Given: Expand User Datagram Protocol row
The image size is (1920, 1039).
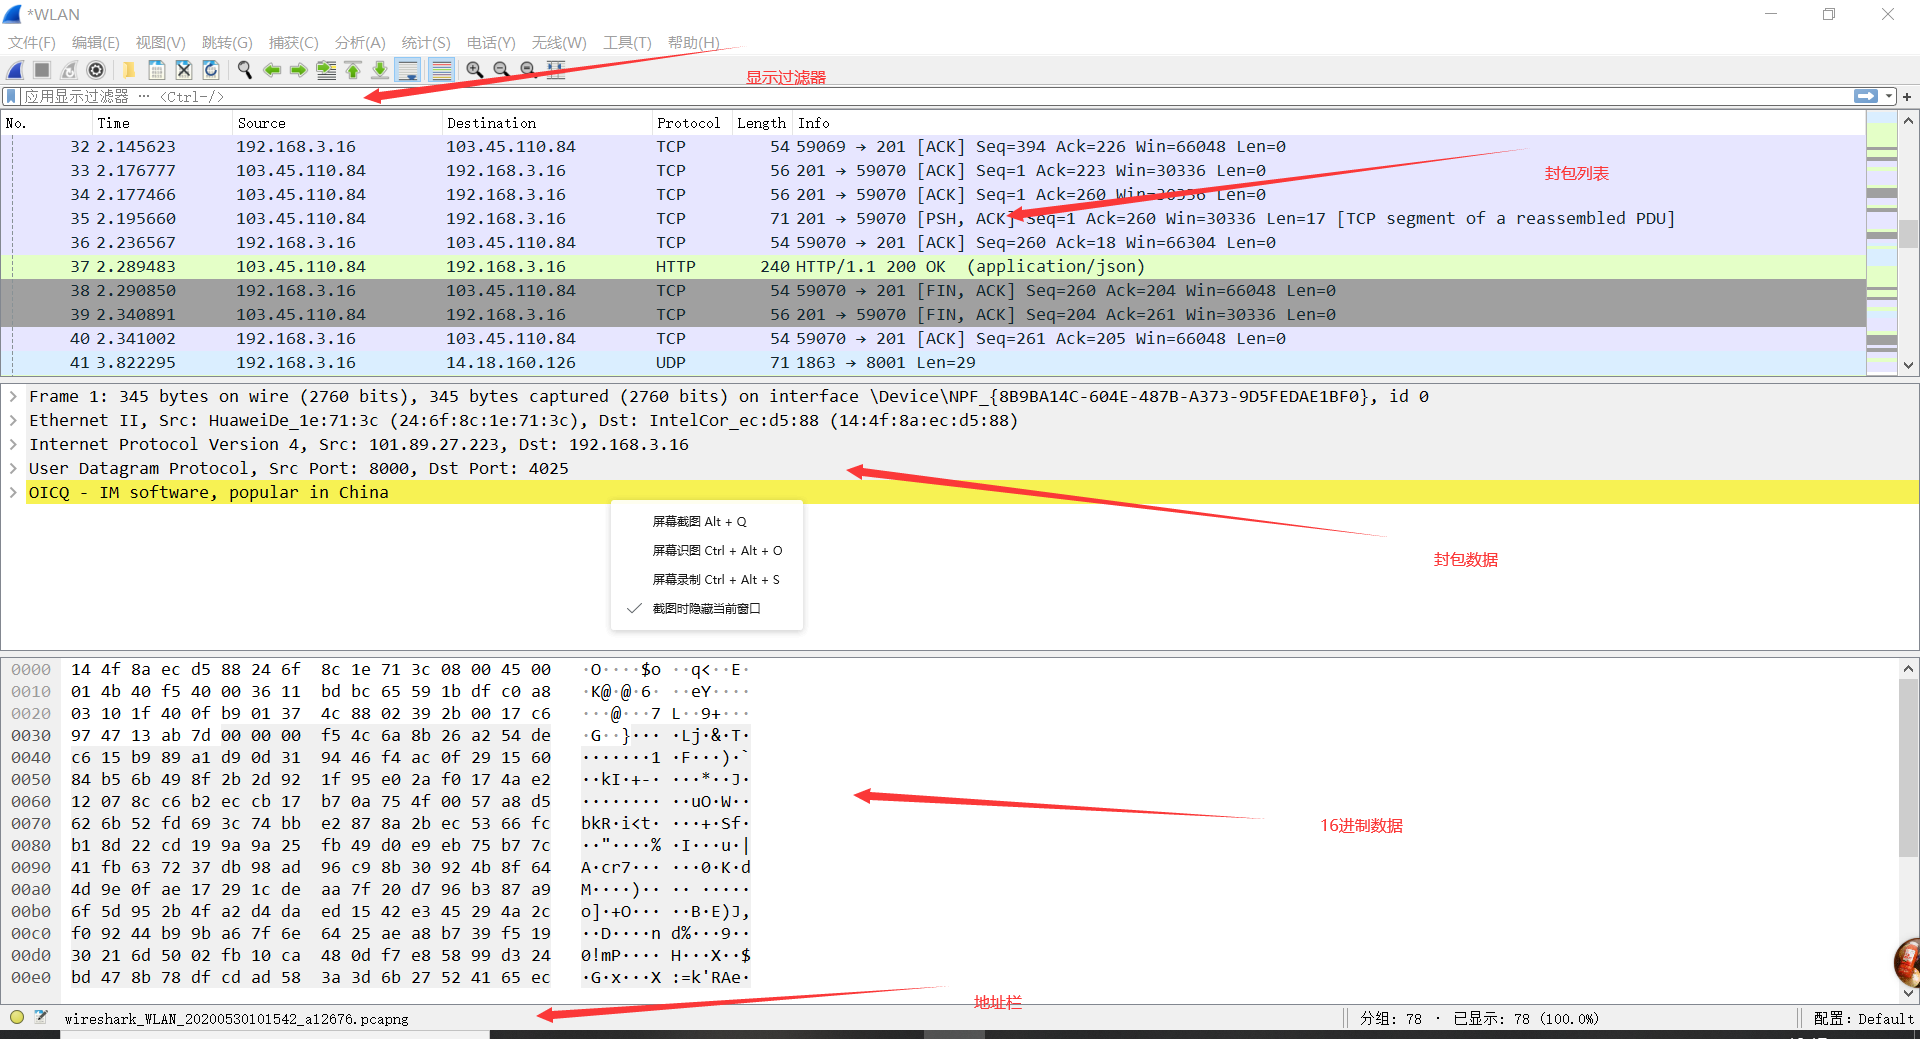Looking at the screenshot, I should click(13, 469).
